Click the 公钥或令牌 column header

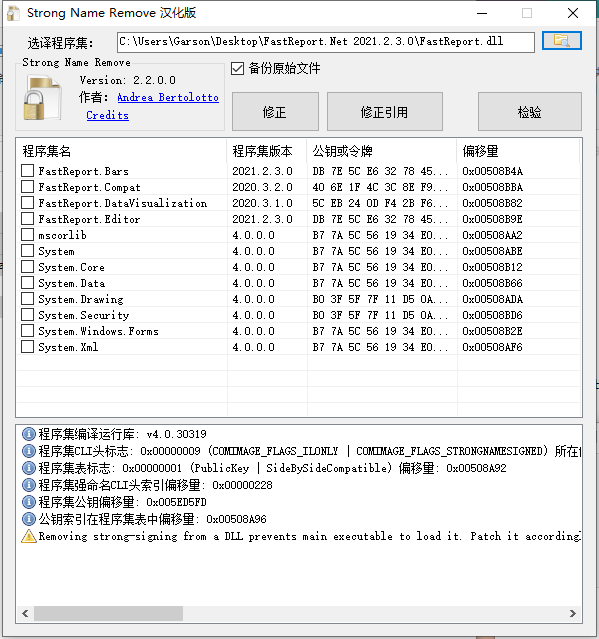coord(382,151)
